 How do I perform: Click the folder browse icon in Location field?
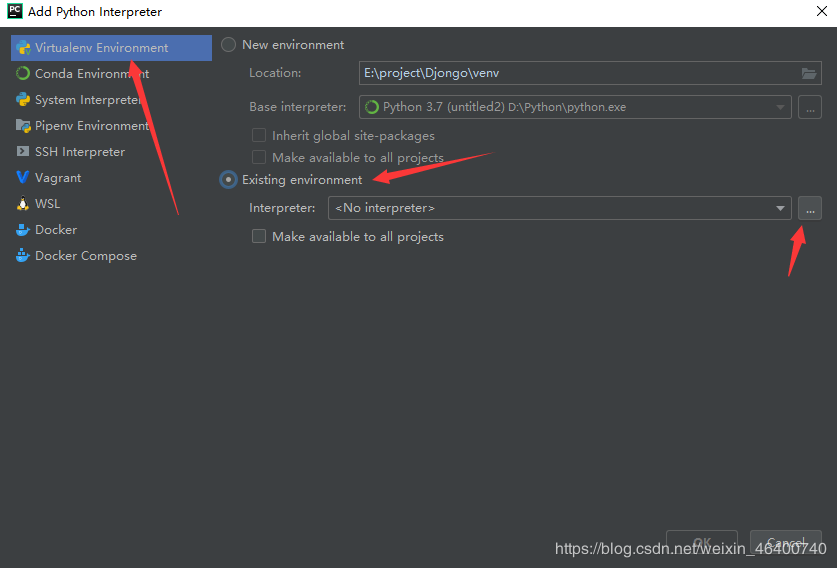tap(809, 74)
